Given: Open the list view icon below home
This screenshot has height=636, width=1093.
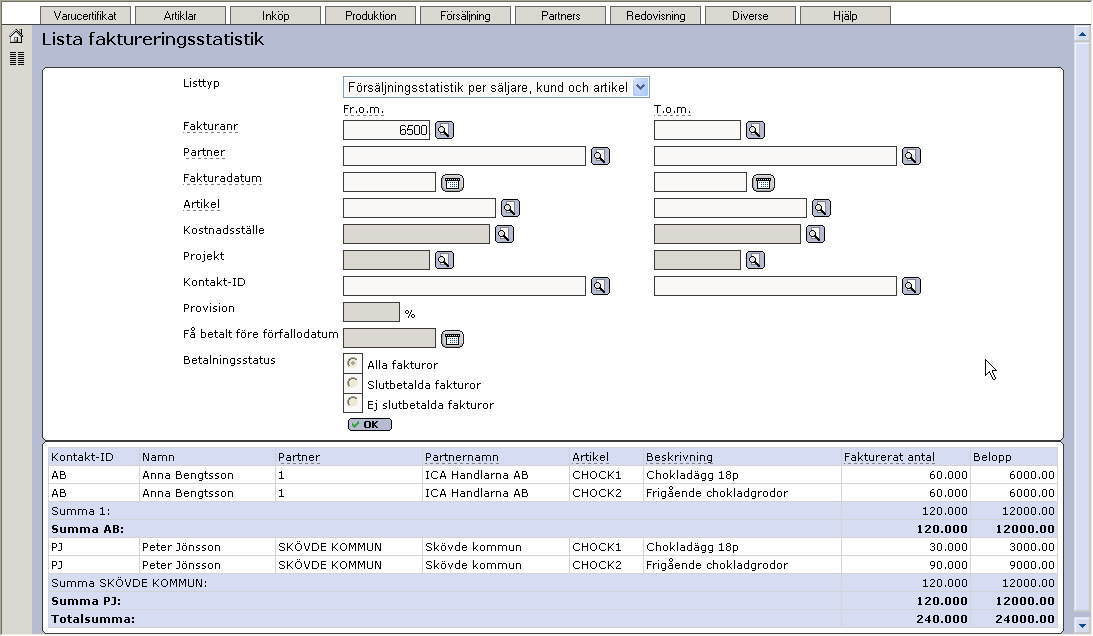Looking at the screenshot, I should point(17,59).
